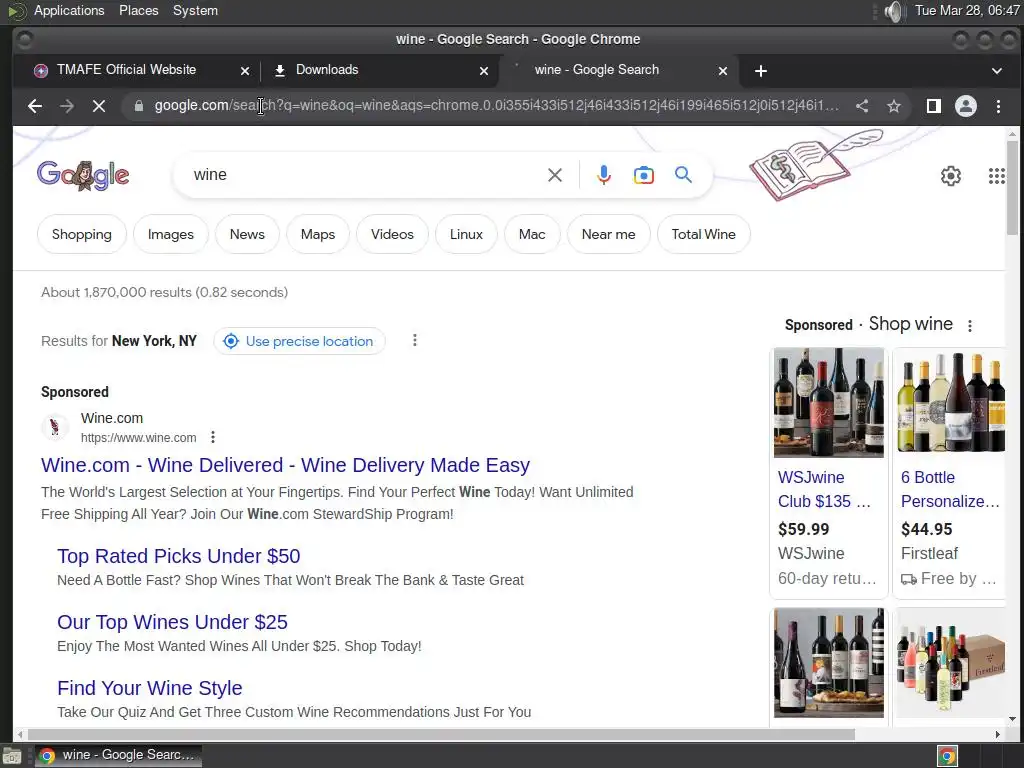This screenshot has width=1024, height=768.
Task: Search by image with the camera icon
Action: 644,175
